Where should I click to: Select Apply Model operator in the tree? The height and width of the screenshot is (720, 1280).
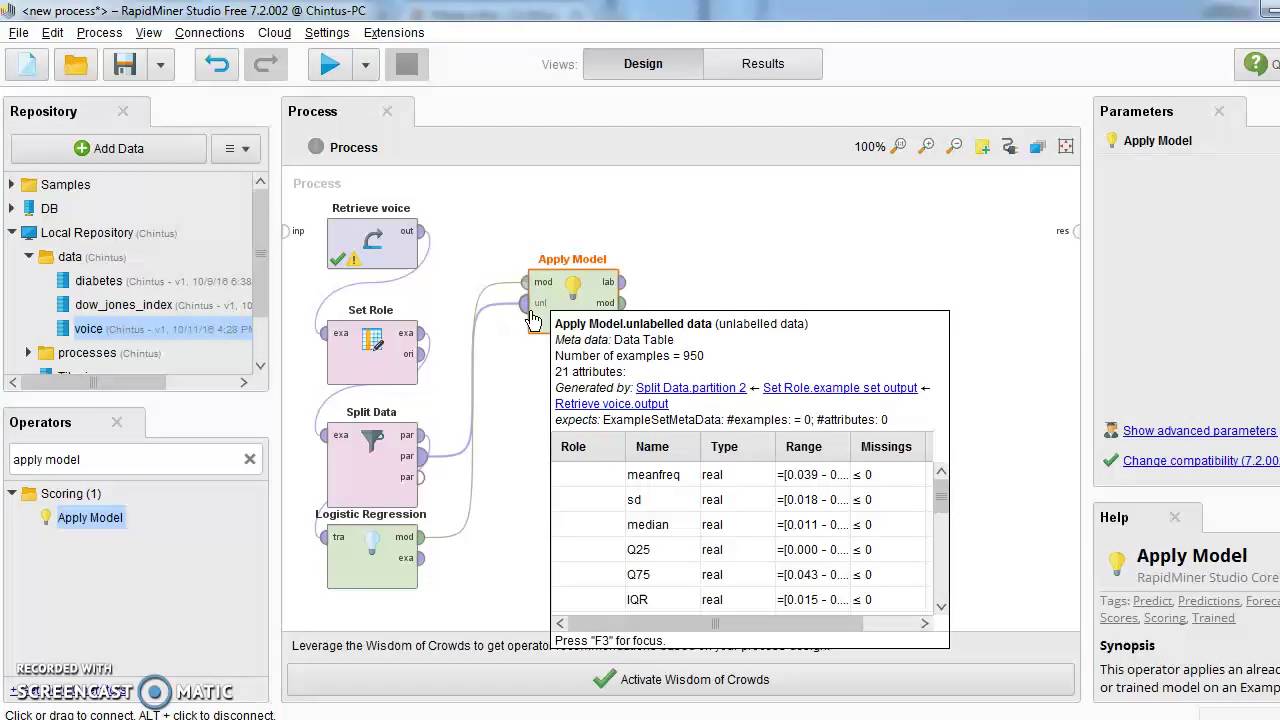[x=90, y=517]
